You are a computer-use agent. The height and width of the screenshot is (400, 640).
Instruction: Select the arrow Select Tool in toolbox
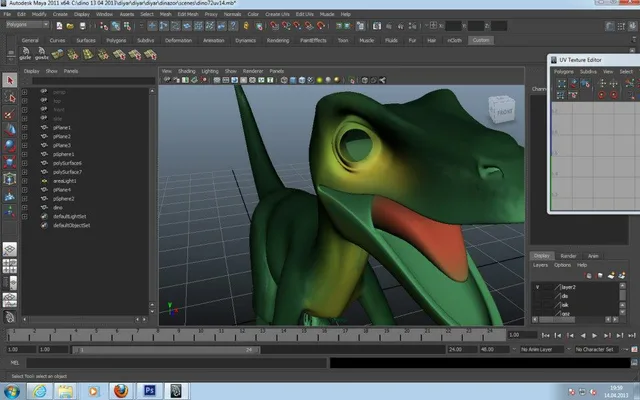(x=10, y=80)
